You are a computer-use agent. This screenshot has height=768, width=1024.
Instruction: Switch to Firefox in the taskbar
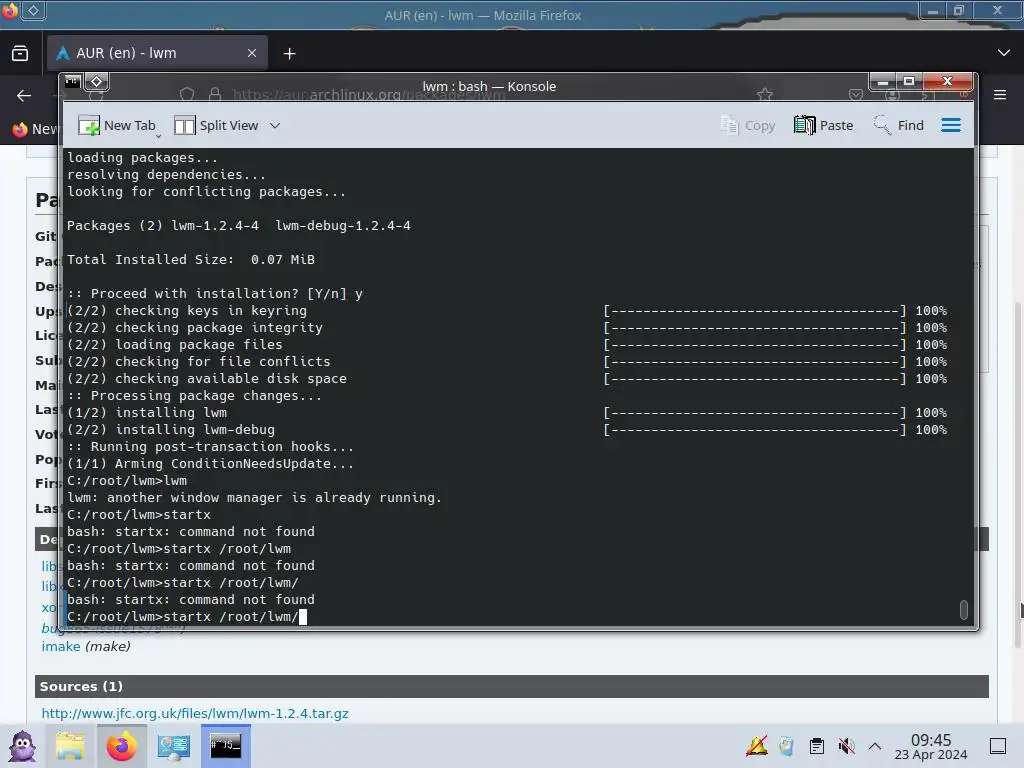point(121,746)
